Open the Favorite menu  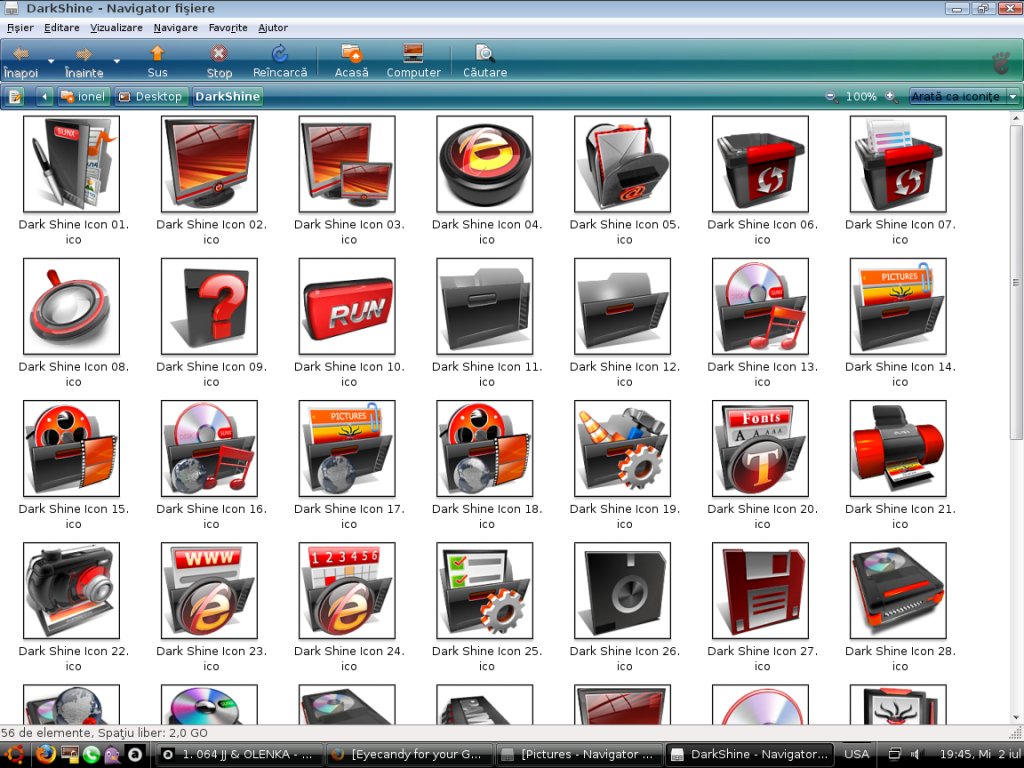tap(228, 28)
